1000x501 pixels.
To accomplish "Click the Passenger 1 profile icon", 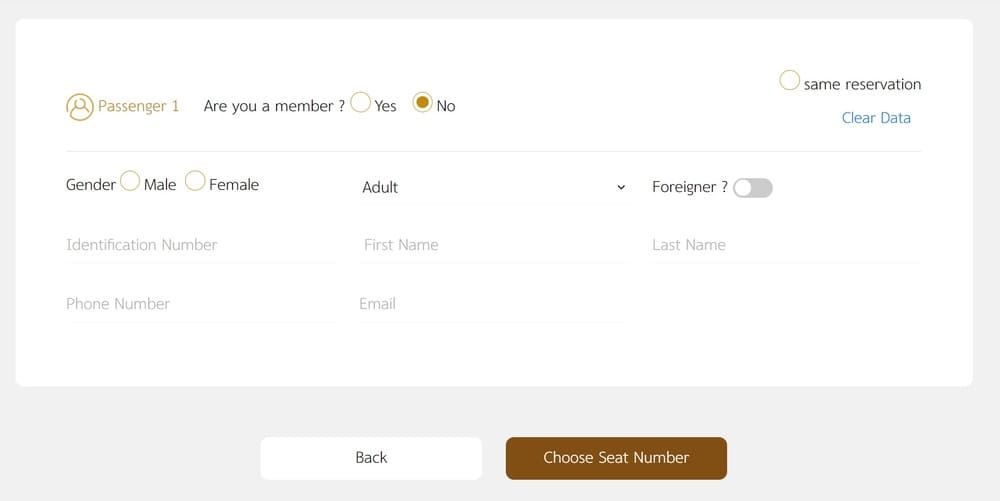I will pyautogui.click(x=80, y=107).
